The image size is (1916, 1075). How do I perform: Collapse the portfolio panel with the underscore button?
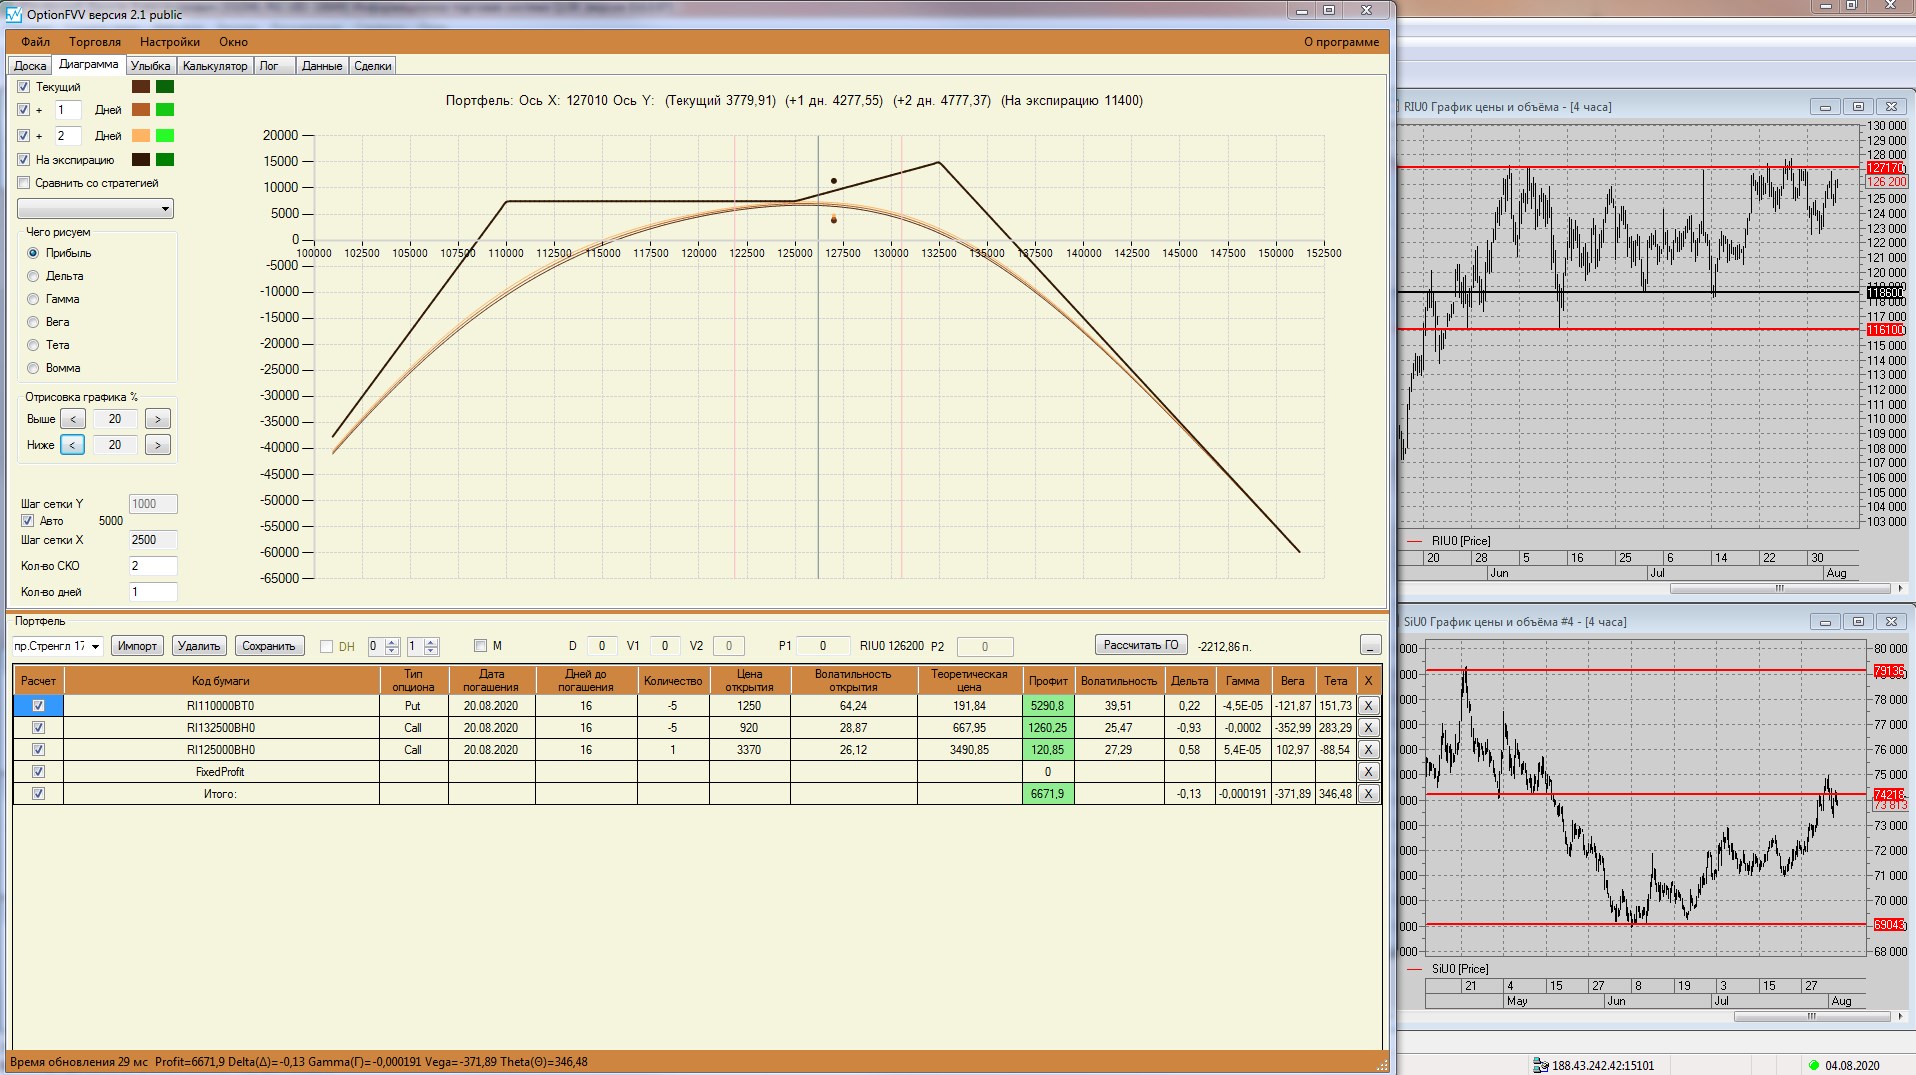pyautogui.click(x=1370, y=646)
